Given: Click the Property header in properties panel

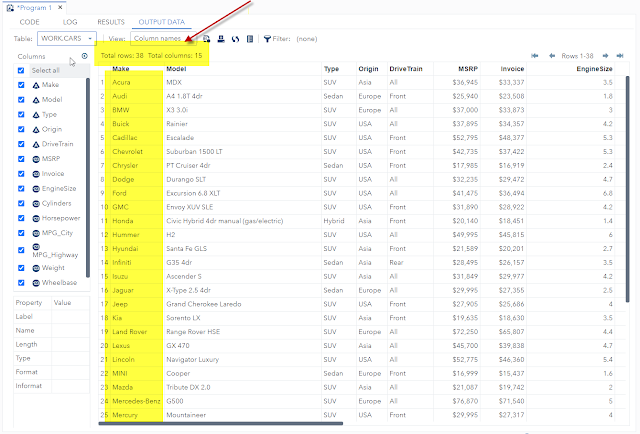Looking at the screenshot, I should (x=29, y=303).
